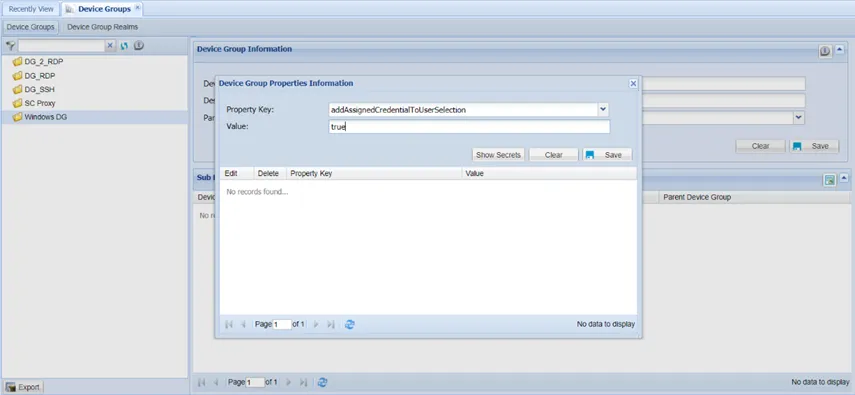Image resolution: width=855 pixels, height=395 pixels.
Task: Click the filter funnel icon above device group tree
Action: [x=10, y=46]
